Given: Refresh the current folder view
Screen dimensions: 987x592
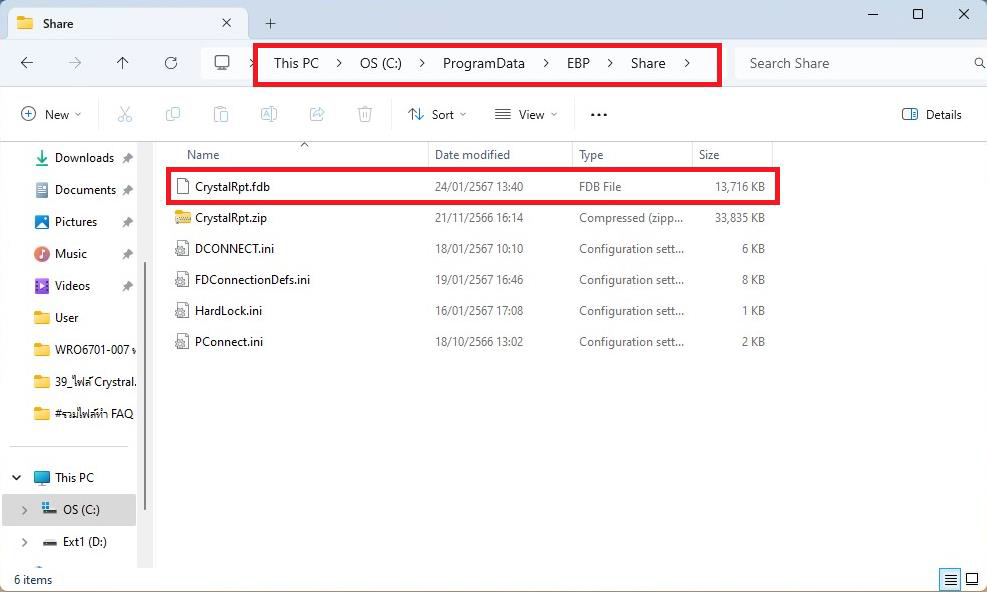Looking at the screenshot, I should pos(171,63).
